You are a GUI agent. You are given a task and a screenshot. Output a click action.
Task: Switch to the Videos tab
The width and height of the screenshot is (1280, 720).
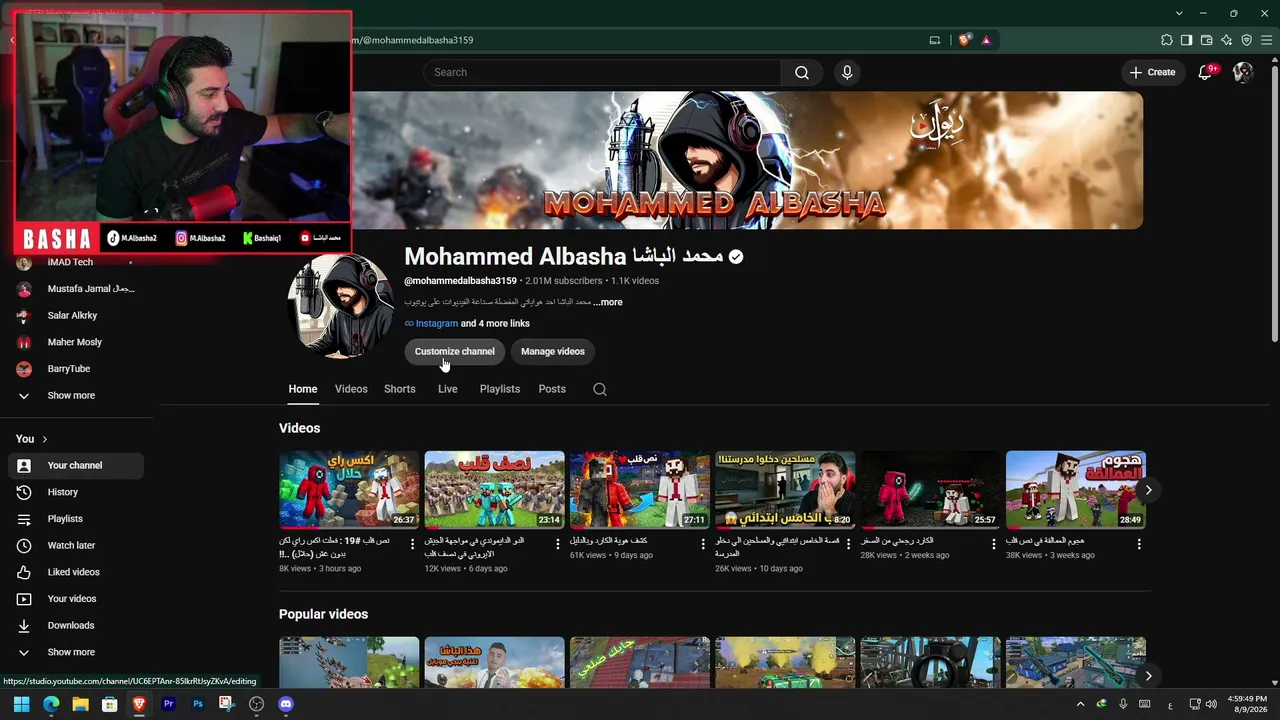(x=351, y=389)
